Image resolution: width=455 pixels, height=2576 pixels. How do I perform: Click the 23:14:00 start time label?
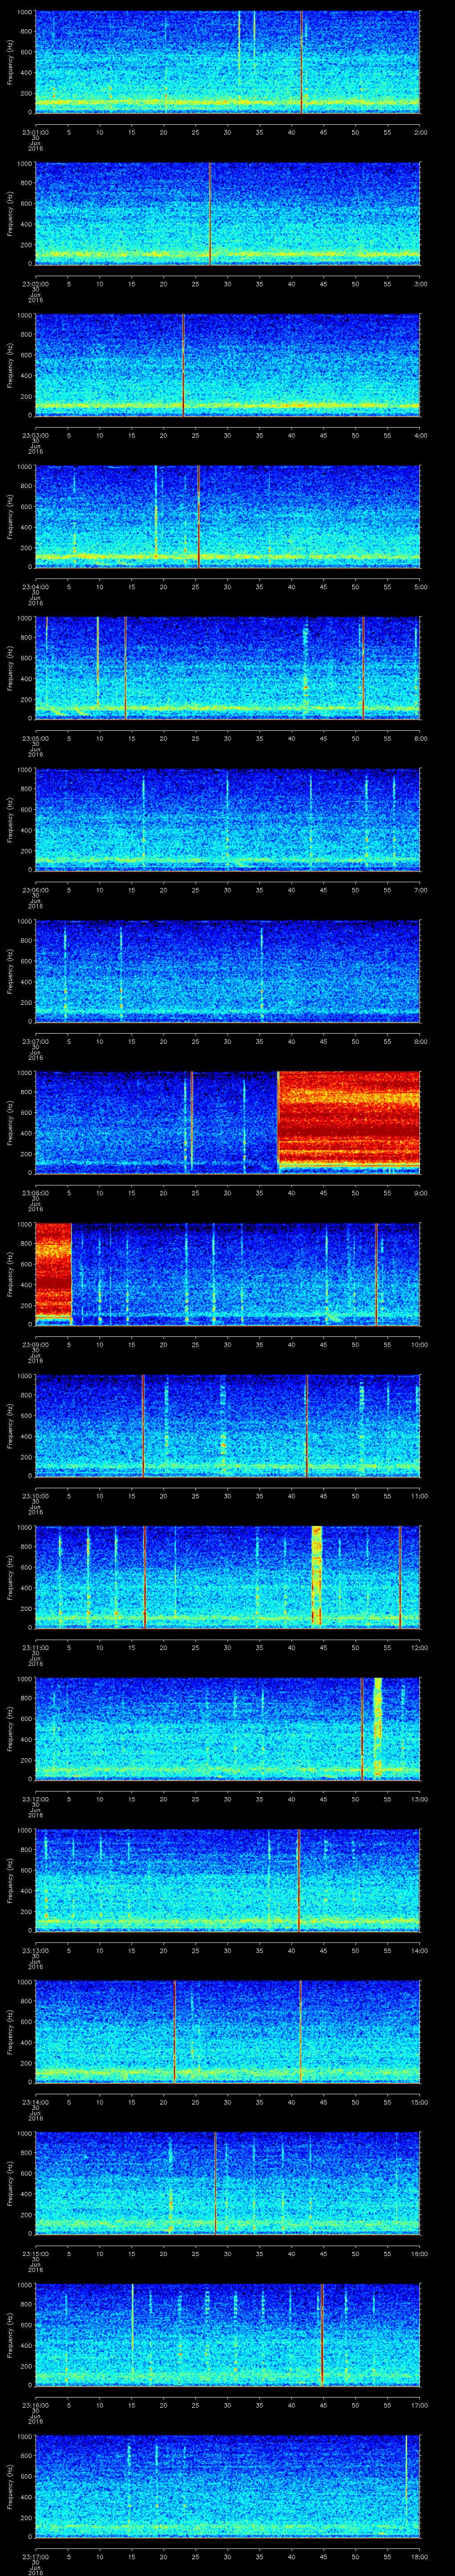pyautogui.click(x=35, y=2101)
